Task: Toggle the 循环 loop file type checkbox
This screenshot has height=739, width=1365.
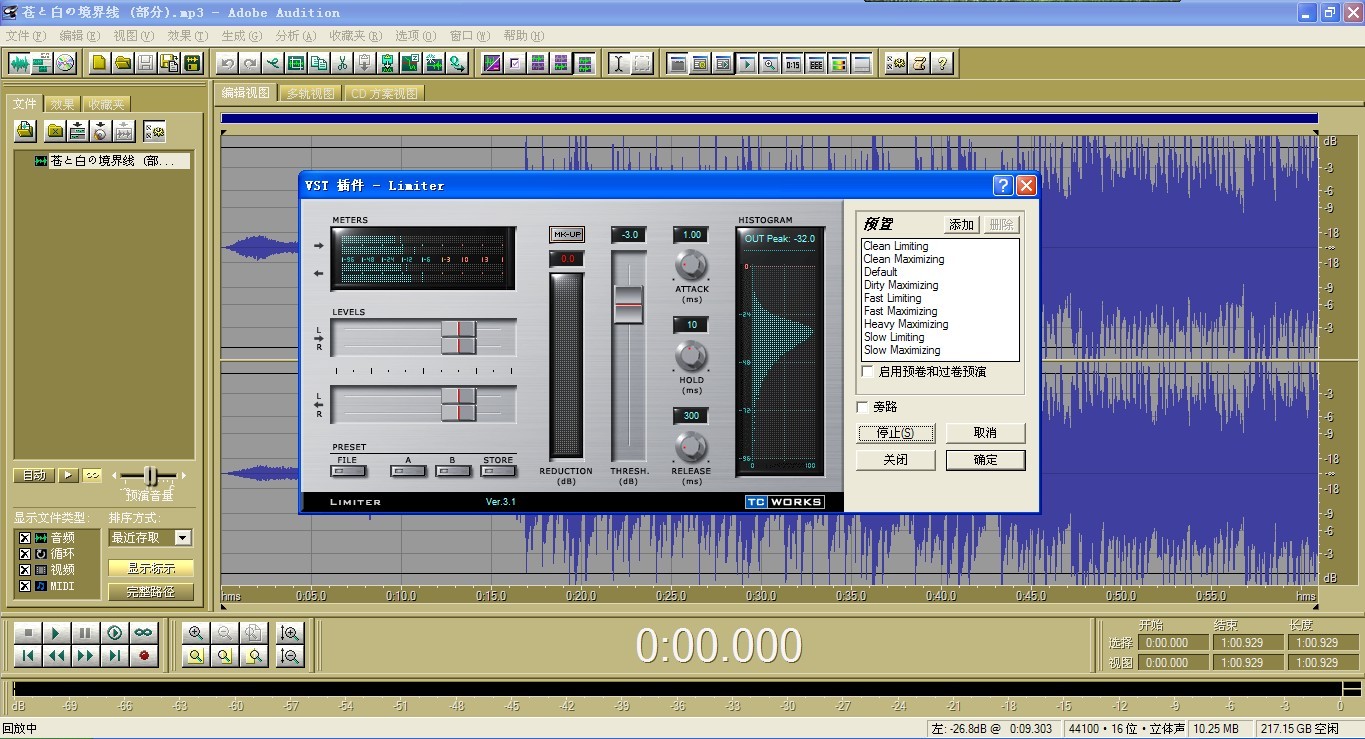Action: pos(25,554)
